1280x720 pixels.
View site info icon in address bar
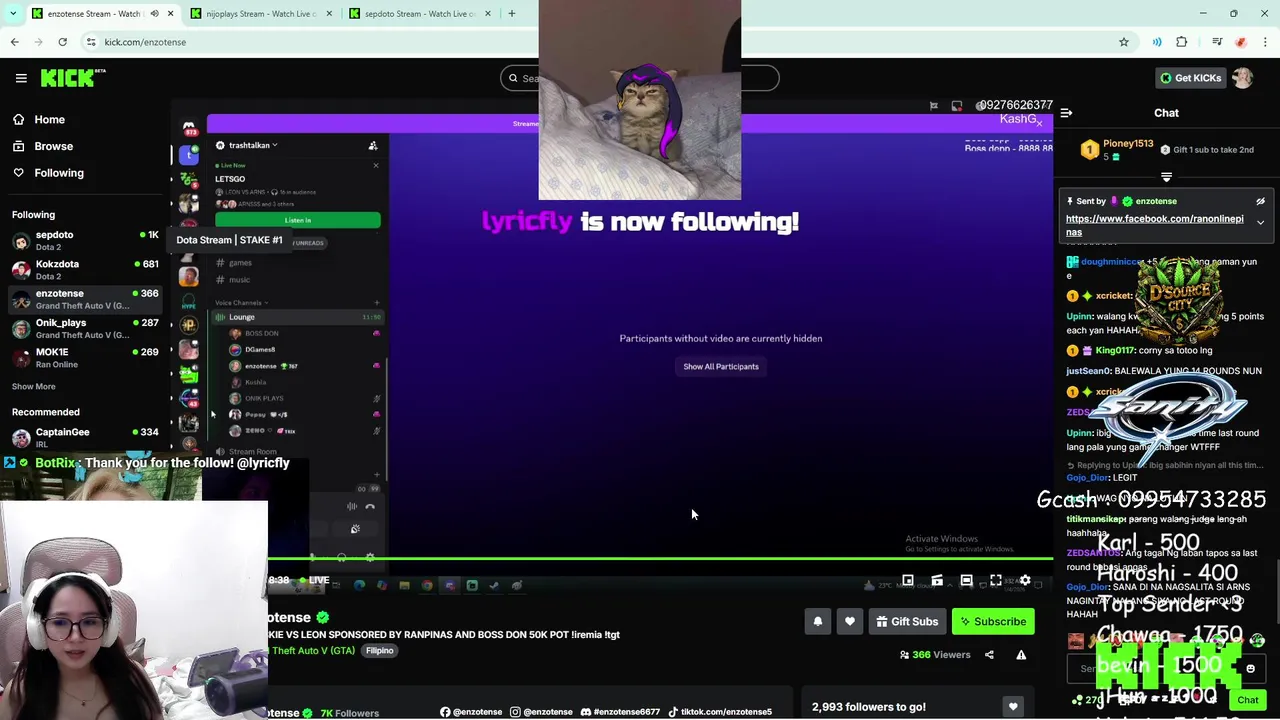click(x=91, y=42)
